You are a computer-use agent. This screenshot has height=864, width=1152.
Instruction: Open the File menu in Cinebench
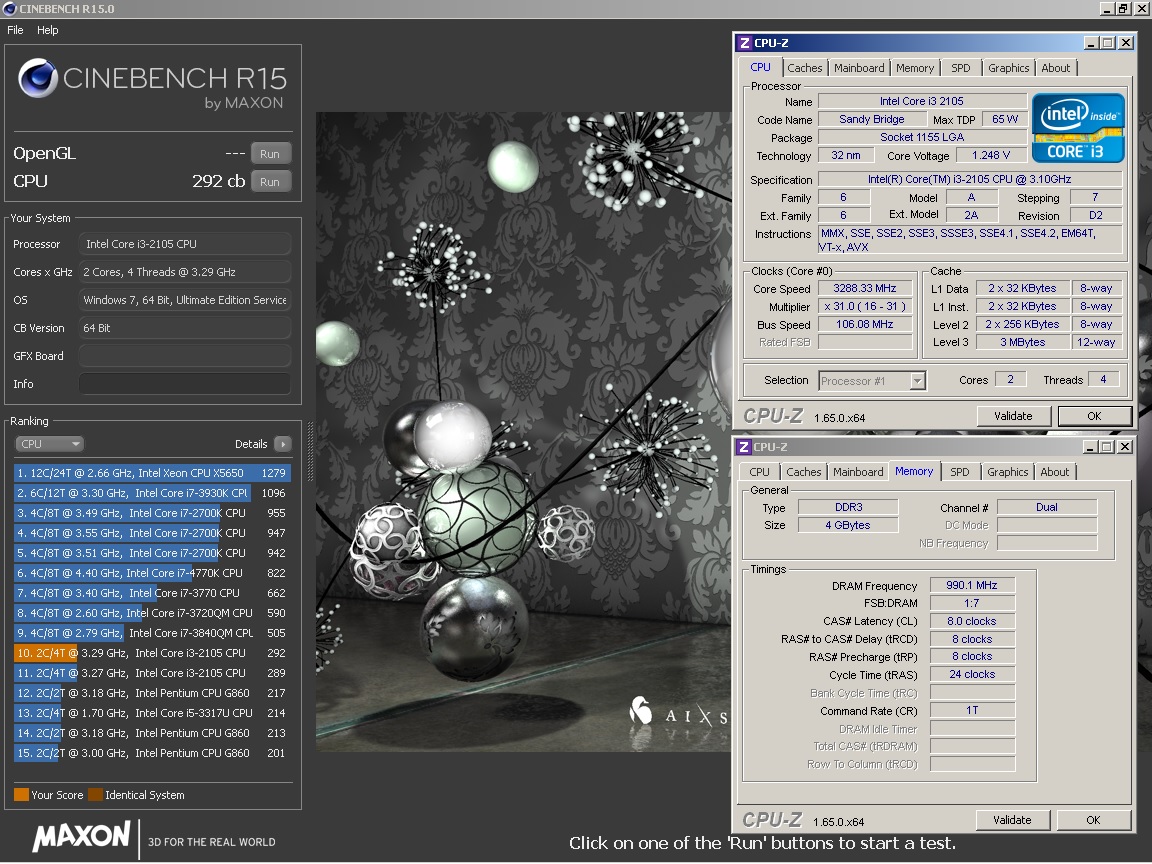[15, 30]
